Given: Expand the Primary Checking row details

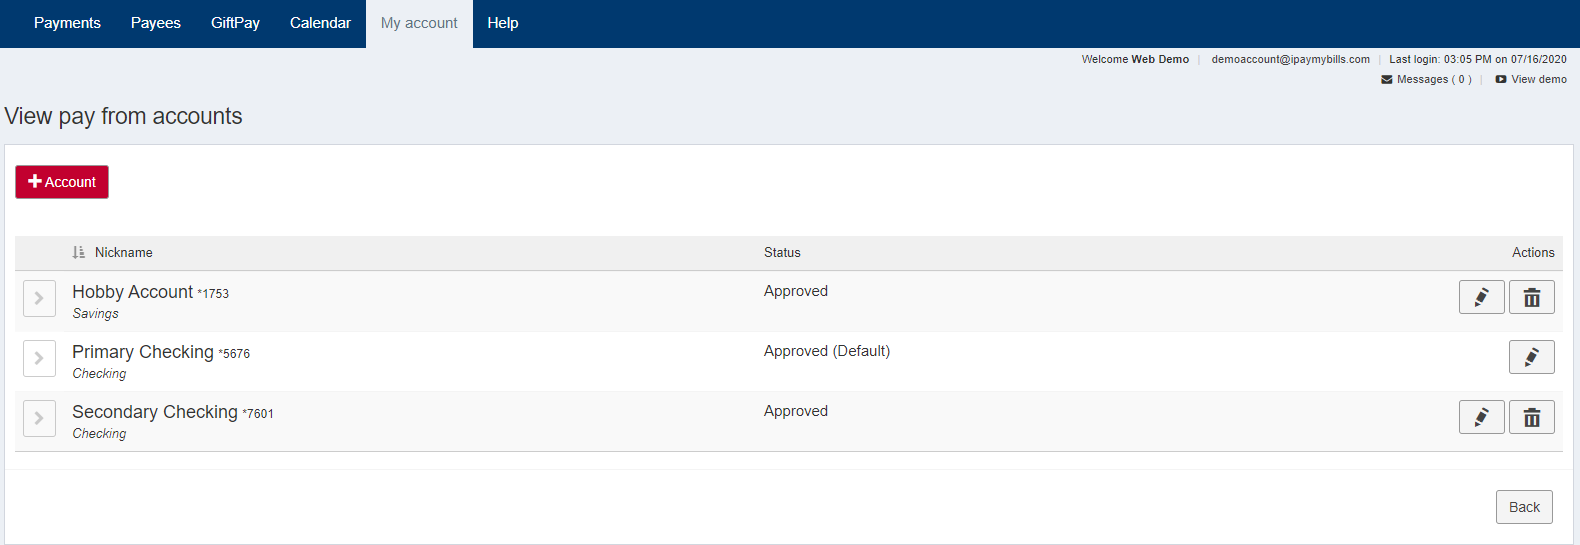Looking at the screenshot, I should tap(39, 358).
